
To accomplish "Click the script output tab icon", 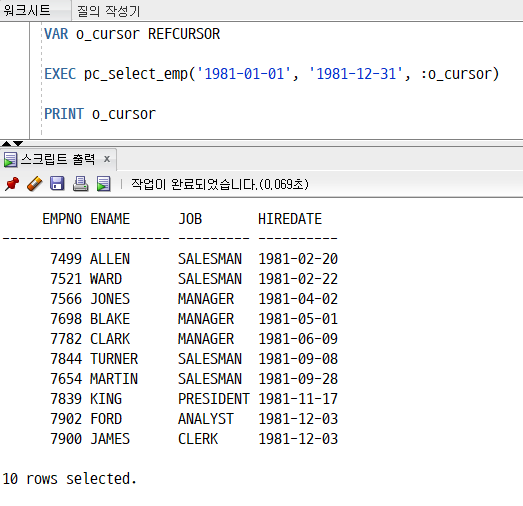I will (10, 160).
